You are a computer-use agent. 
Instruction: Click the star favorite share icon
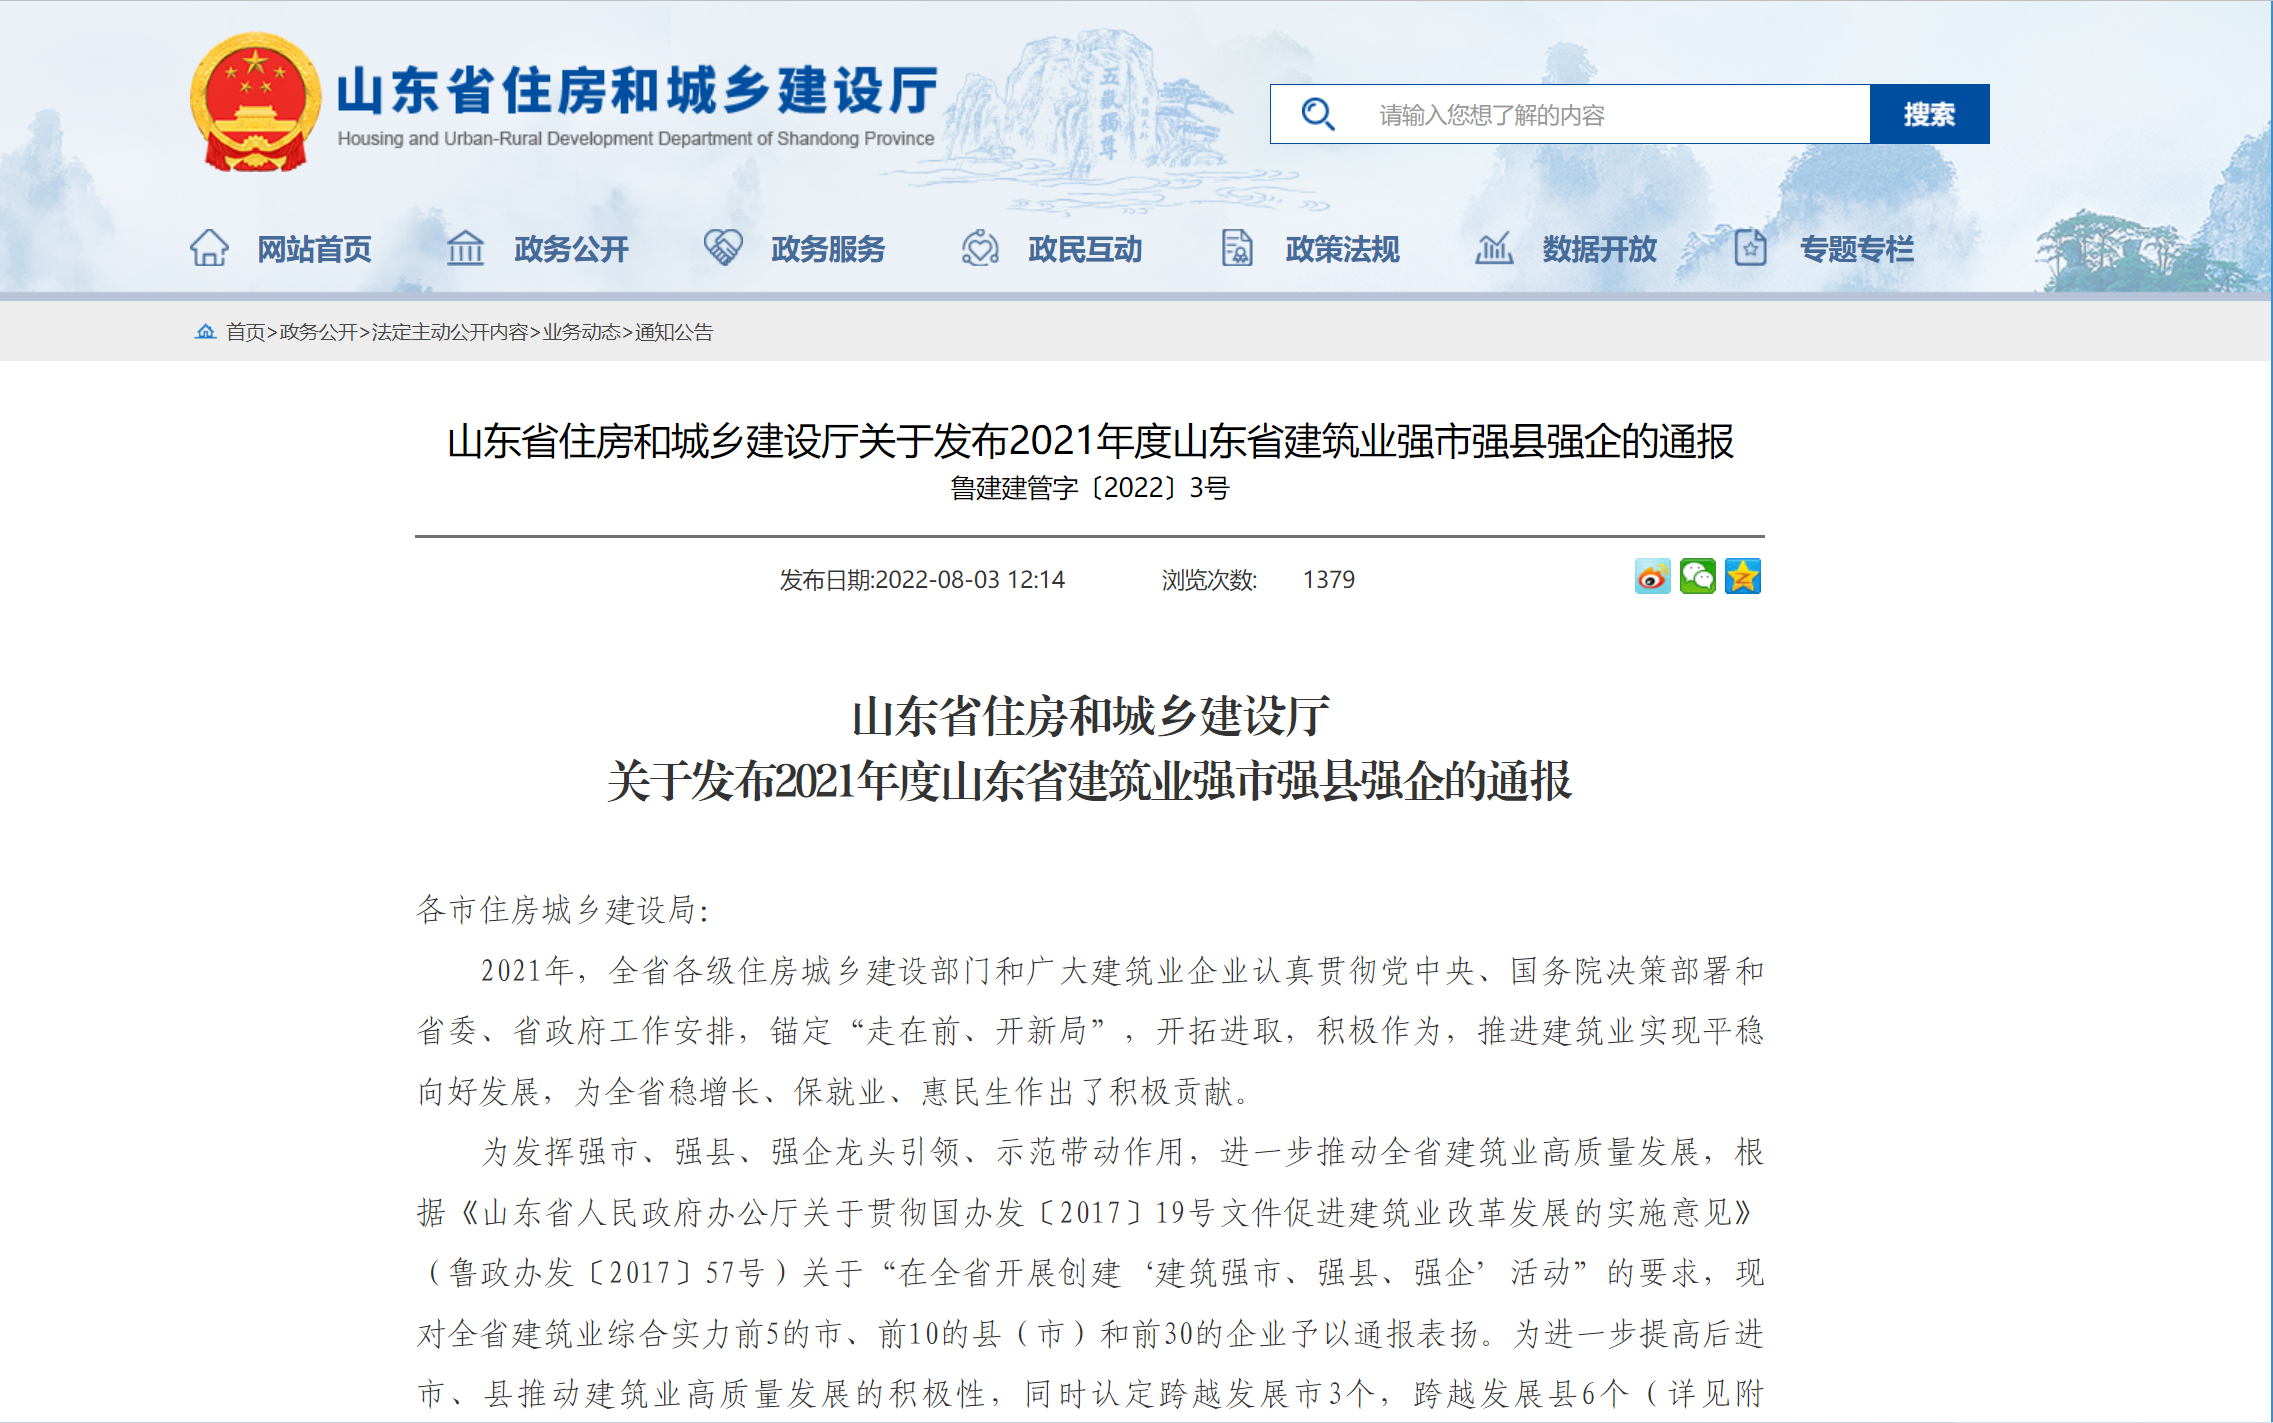pos(1744,577)
